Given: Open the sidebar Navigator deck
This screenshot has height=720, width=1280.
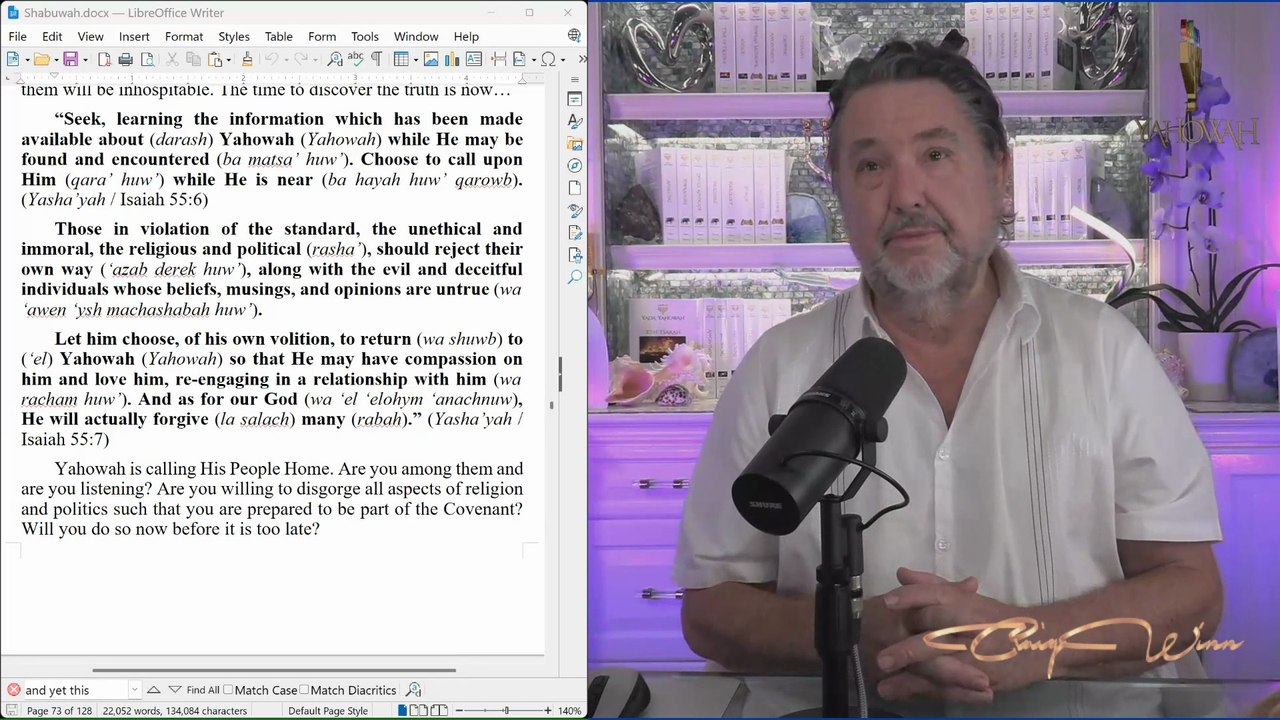Looking at the screenshot, I should pos(575,166).
